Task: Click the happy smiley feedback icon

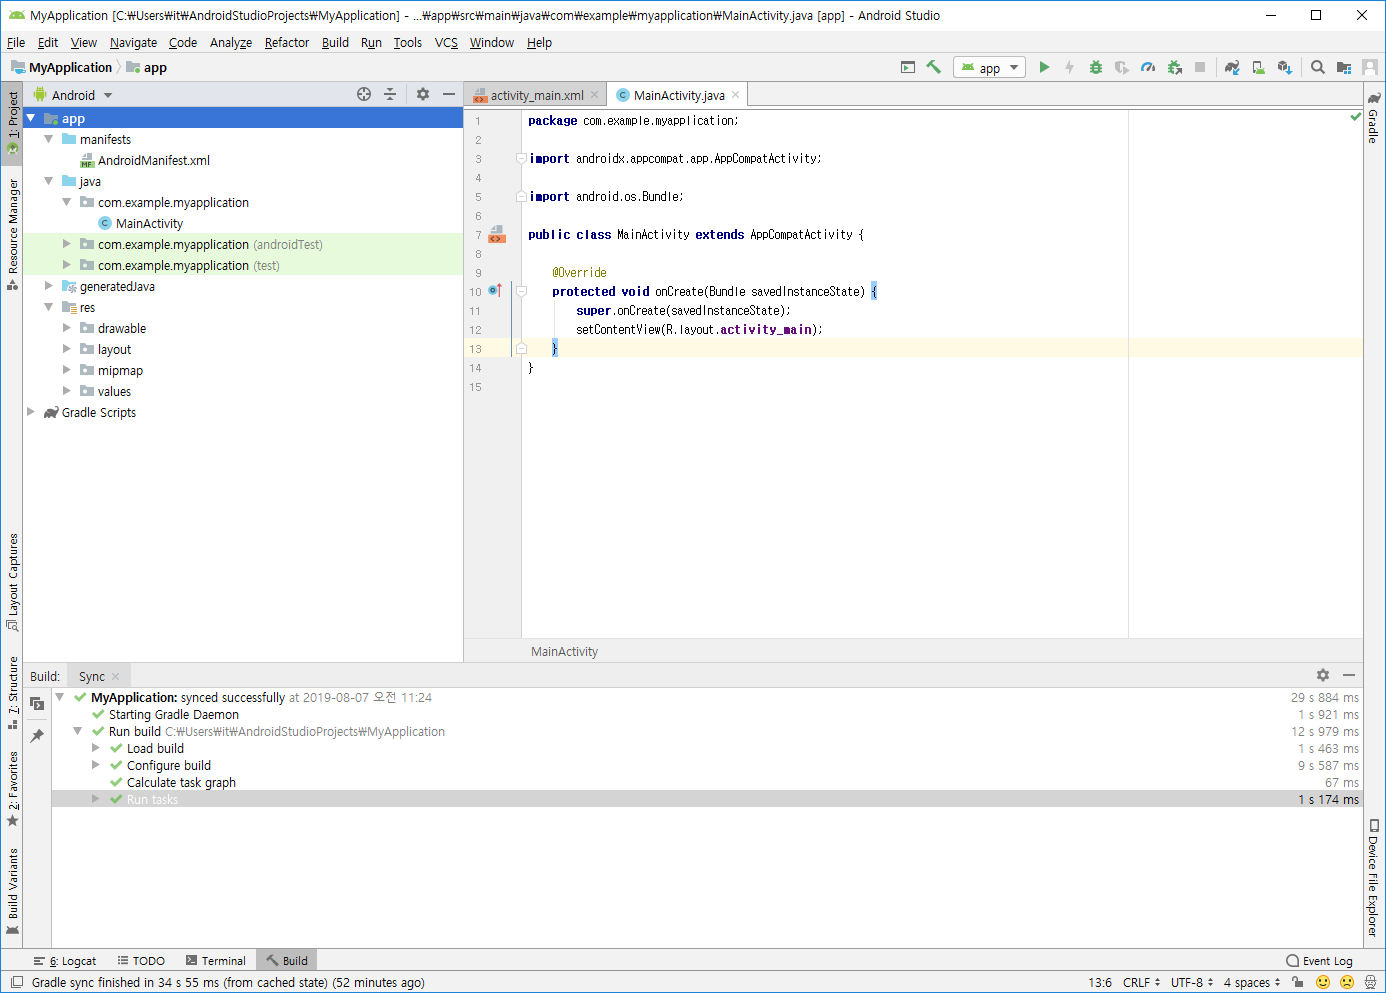Action: (x=1323, y=982)
